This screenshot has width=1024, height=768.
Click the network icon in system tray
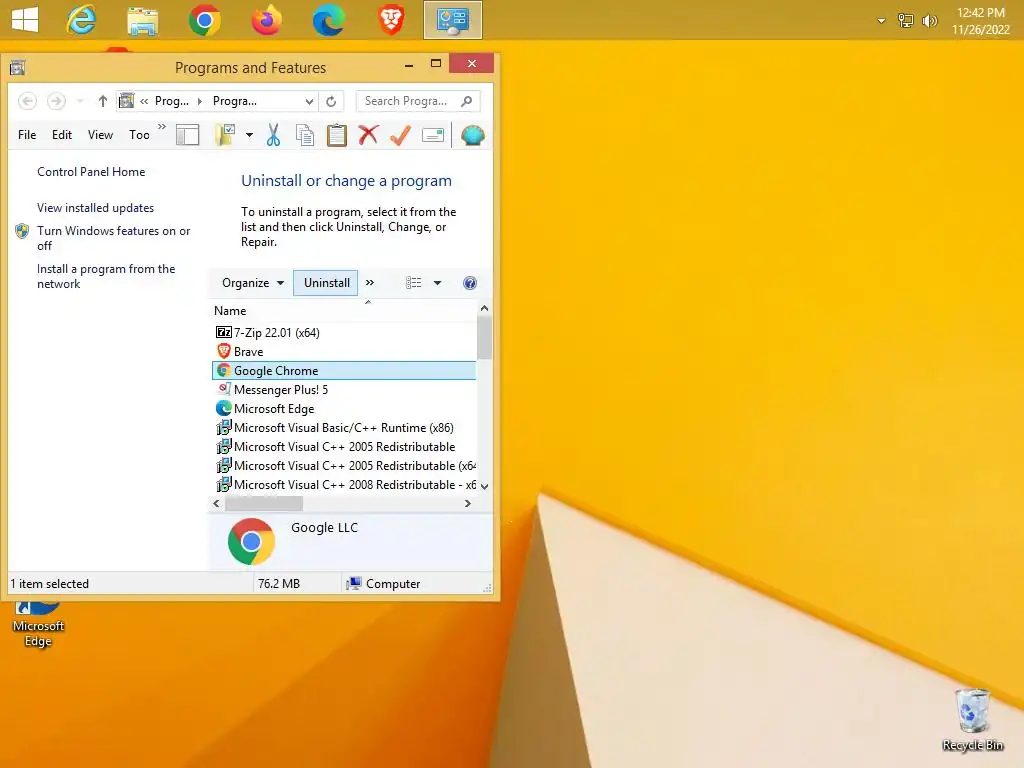pyautogui.click(x=905, y=21)
